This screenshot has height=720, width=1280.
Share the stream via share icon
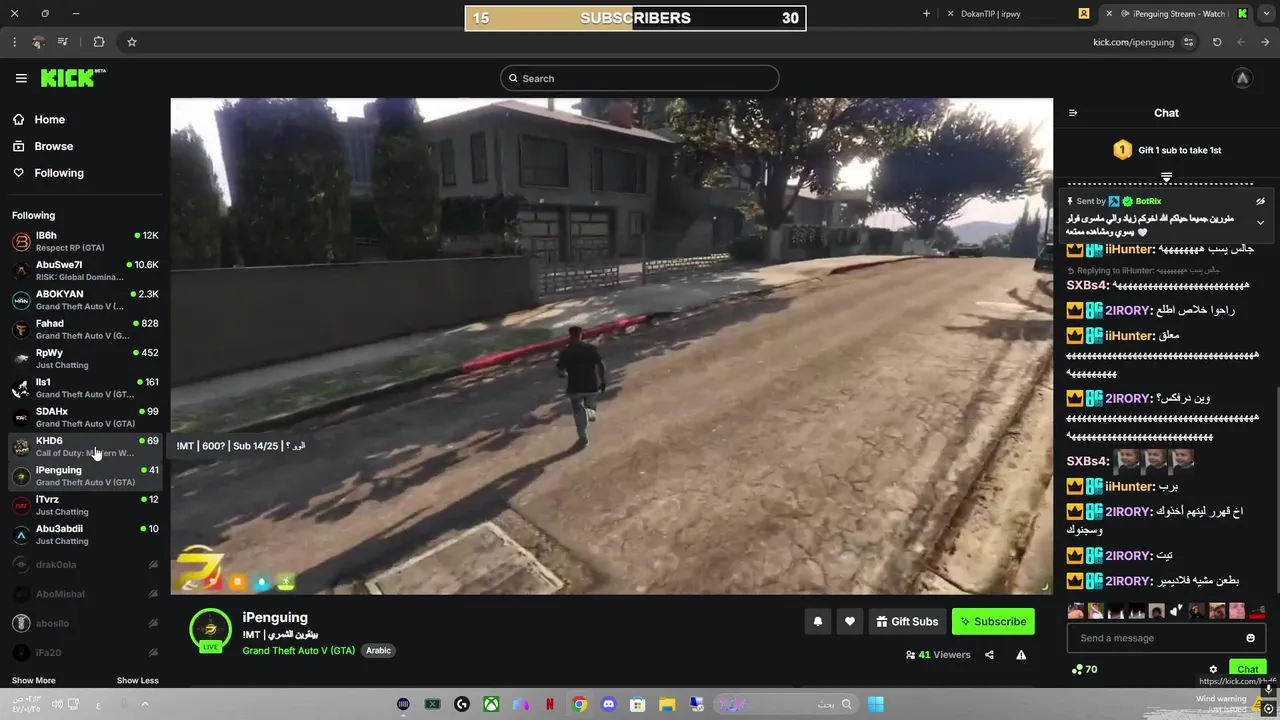tap(989, 655)
